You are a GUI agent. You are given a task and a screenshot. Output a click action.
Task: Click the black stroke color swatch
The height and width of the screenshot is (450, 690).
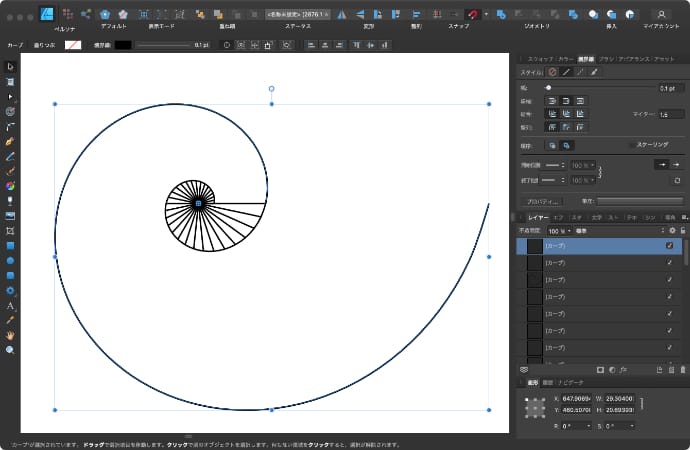tap(121, 45)
